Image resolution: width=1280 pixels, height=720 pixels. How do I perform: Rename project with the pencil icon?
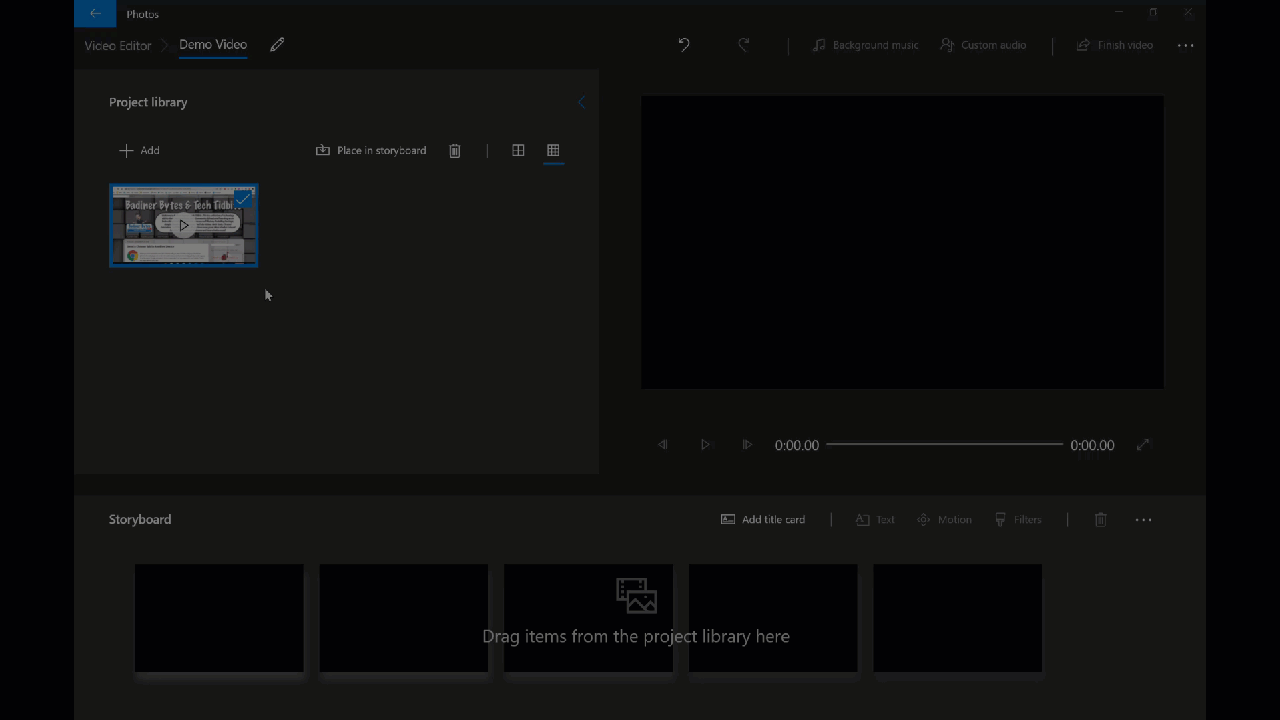pyautogui.click(x=277, y=45)
